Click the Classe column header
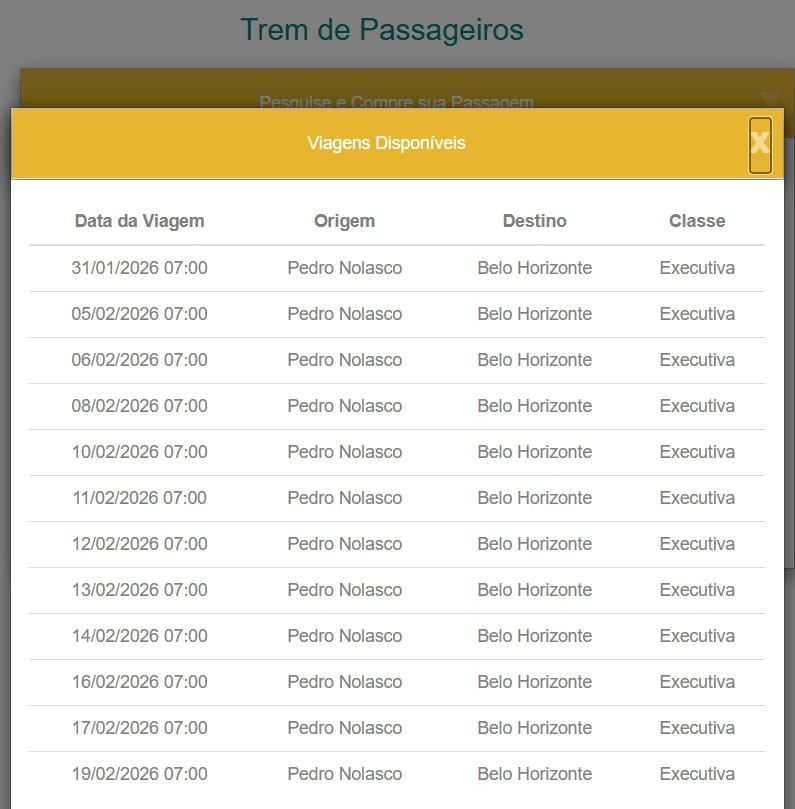This screenshot has width=795, height=809. click(x=697, y=221)
